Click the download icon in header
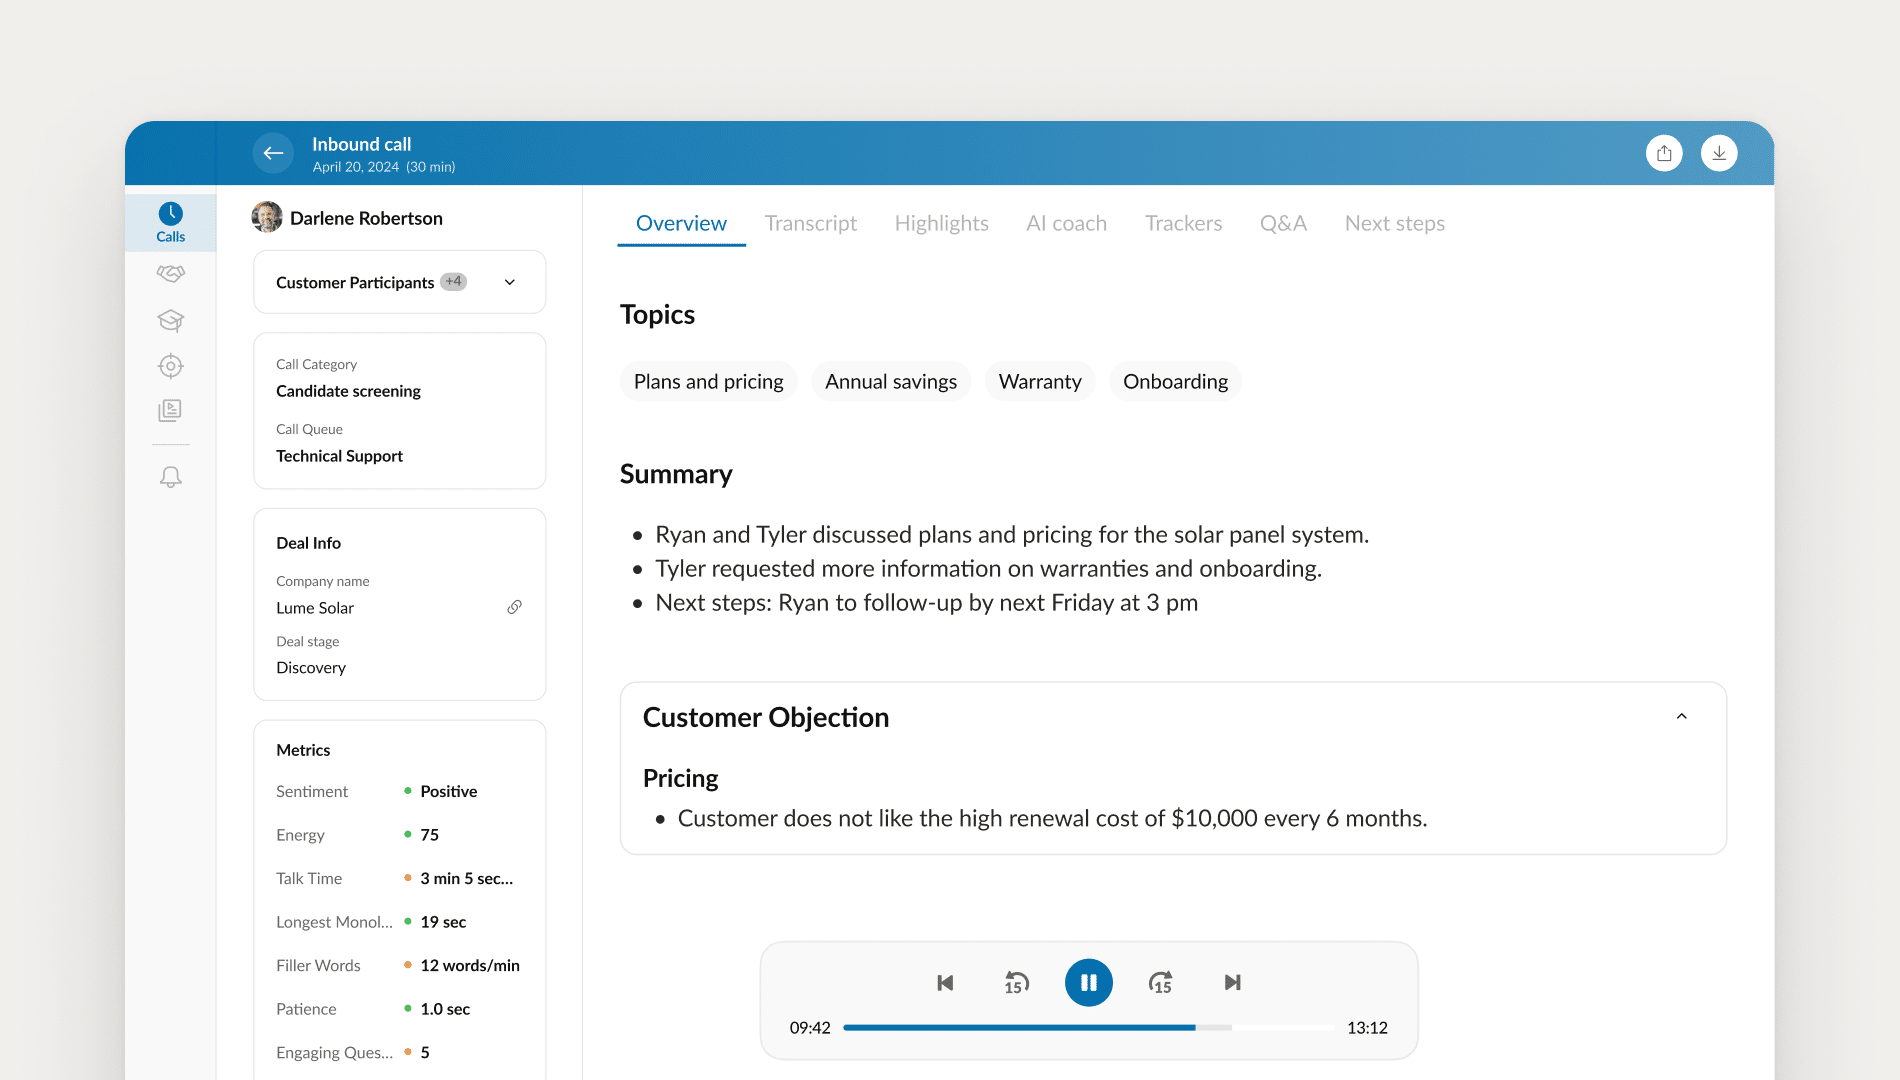The image size is (1900, 1080). click(x=1719, y=153)
